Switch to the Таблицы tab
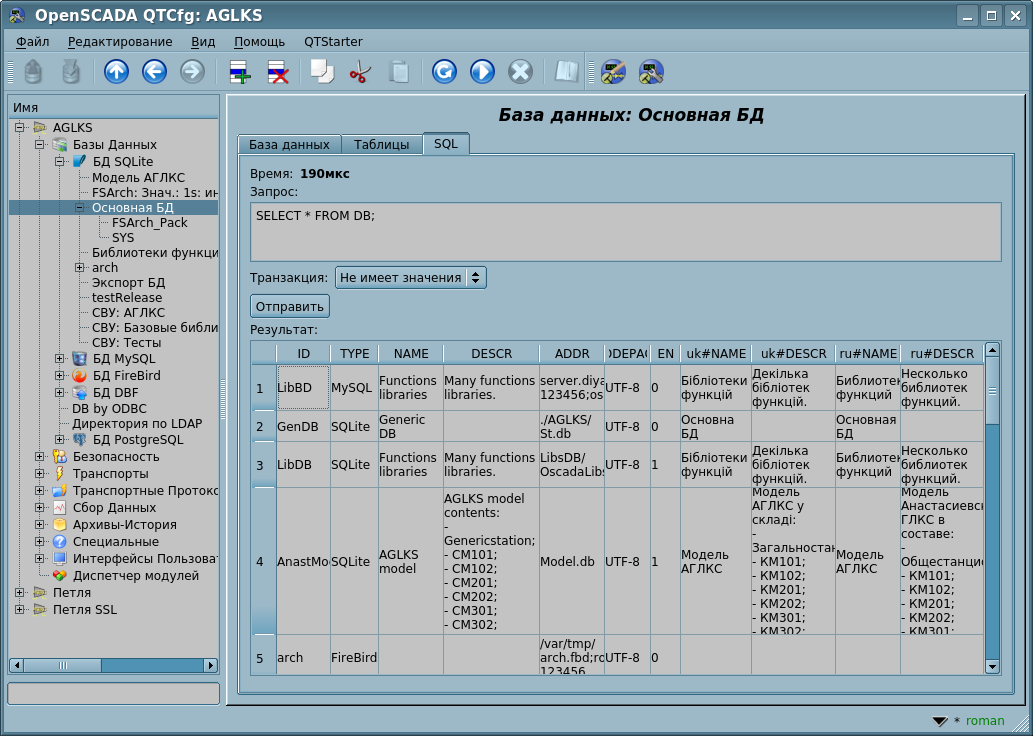This screenshot has width=1033, height=736. (381, 144)
